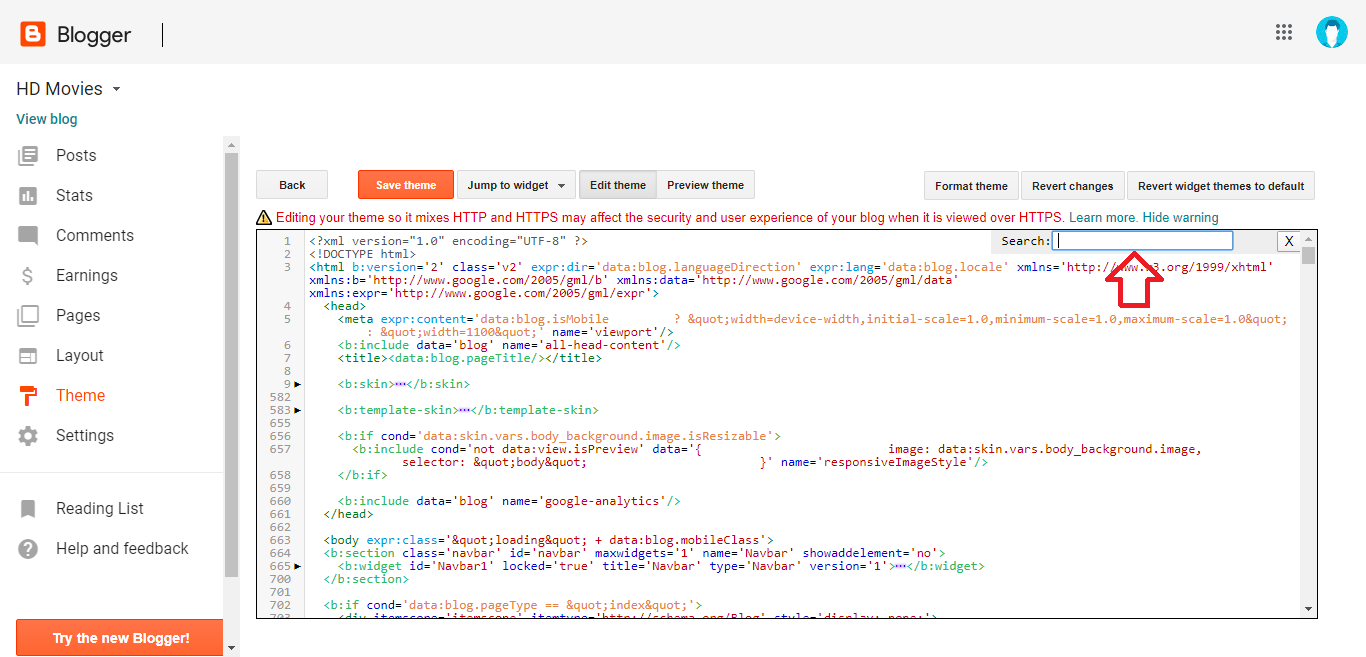
Task: Focus the code editor Search field
Action: (x=1143, y=241)
